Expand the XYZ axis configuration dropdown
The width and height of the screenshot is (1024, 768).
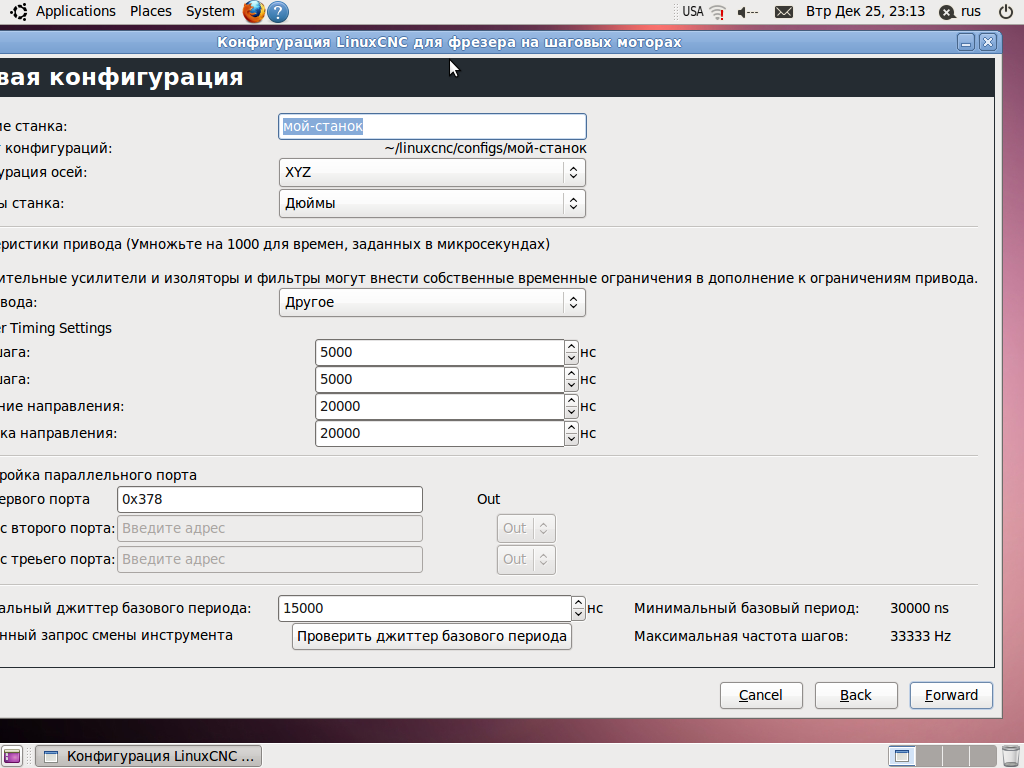tap(432, 172)
